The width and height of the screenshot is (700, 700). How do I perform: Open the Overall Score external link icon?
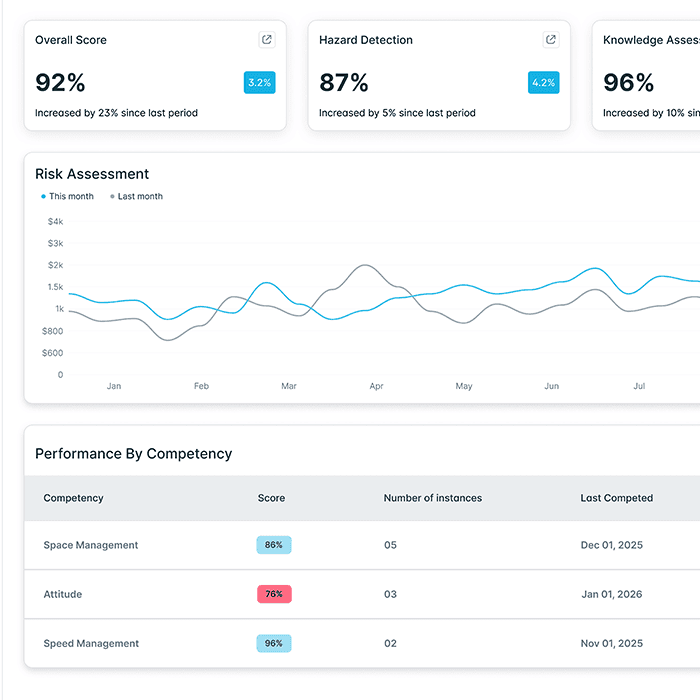click(267, 40)
